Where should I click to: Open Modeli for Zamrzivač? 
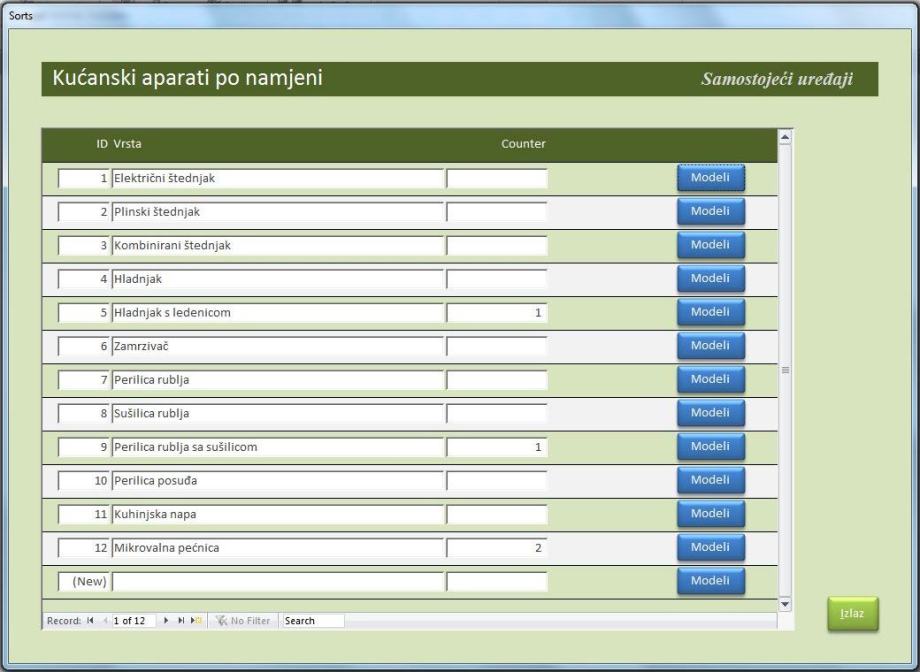click(x=711, y=346)
